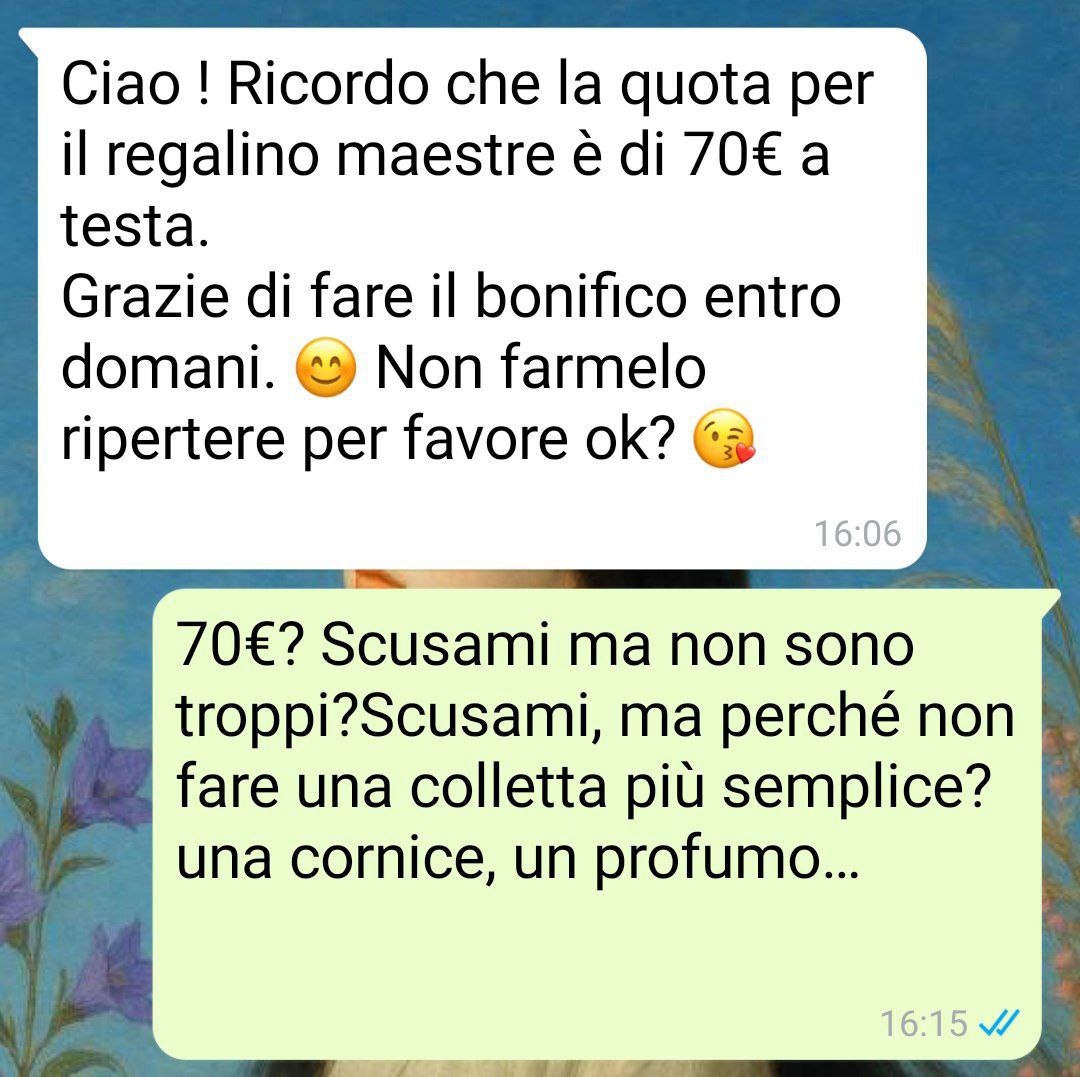The image size is (1080, 1077).
Task: Click the word 'Ciao' in the white message
Action: tap(121, 84)
